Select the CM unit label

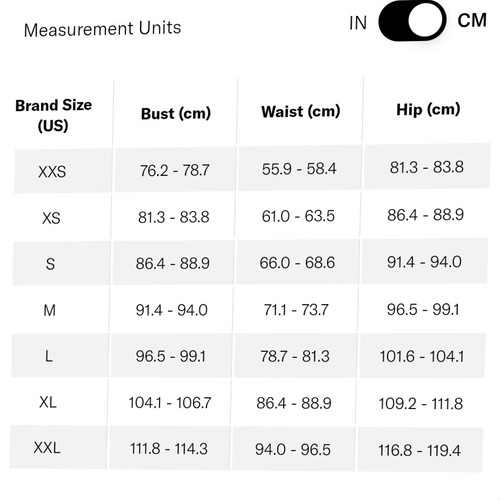(472, 21)
